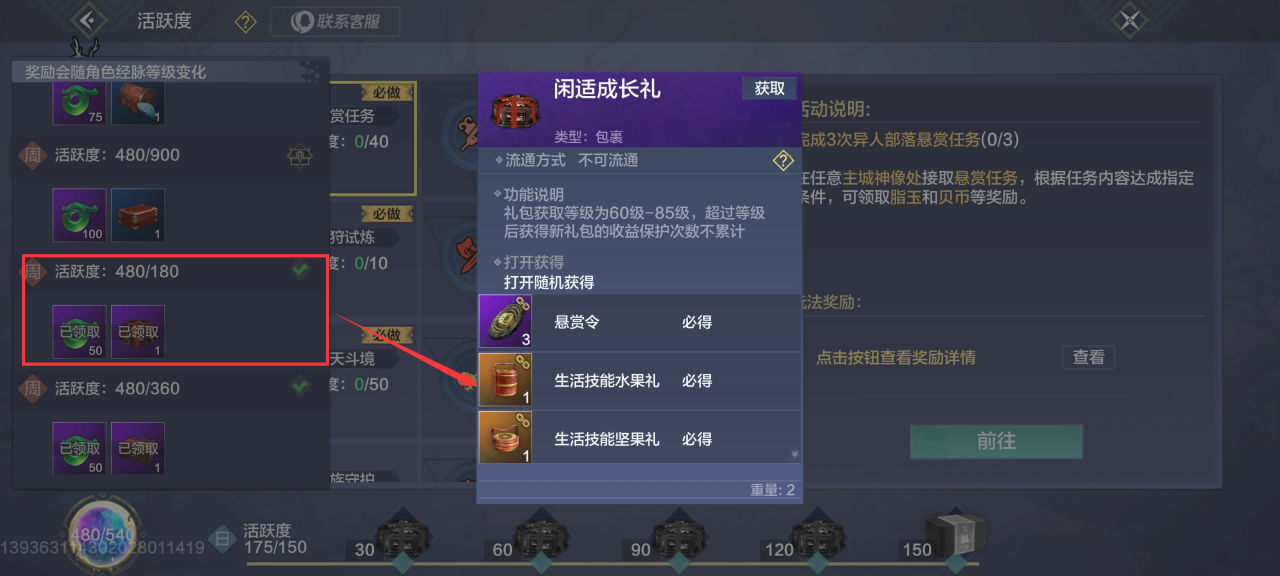Click the lock emblem on 480/900 row
This screenshot has width=1280, height=576.
tap(299, 155)
